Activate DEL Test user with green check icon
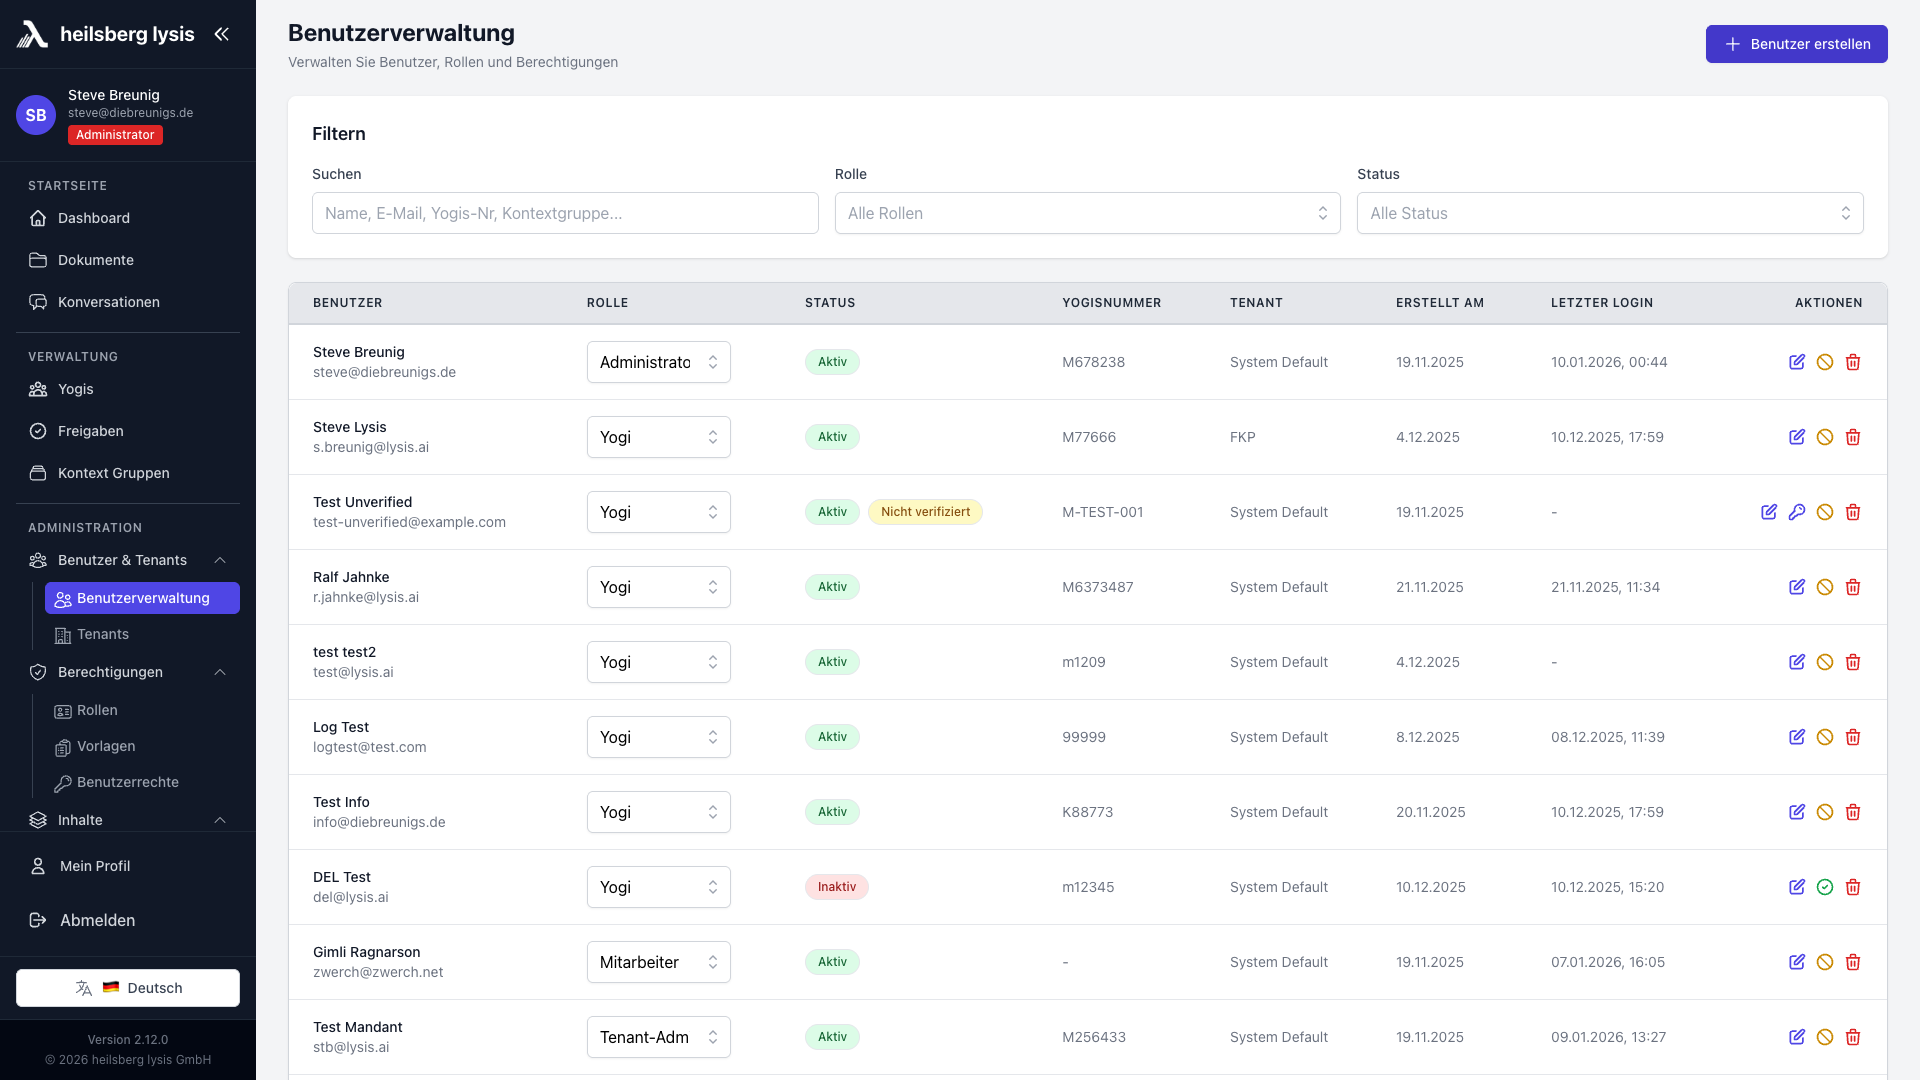The image size is (1920, 1080). click(x=1824, y=887)
